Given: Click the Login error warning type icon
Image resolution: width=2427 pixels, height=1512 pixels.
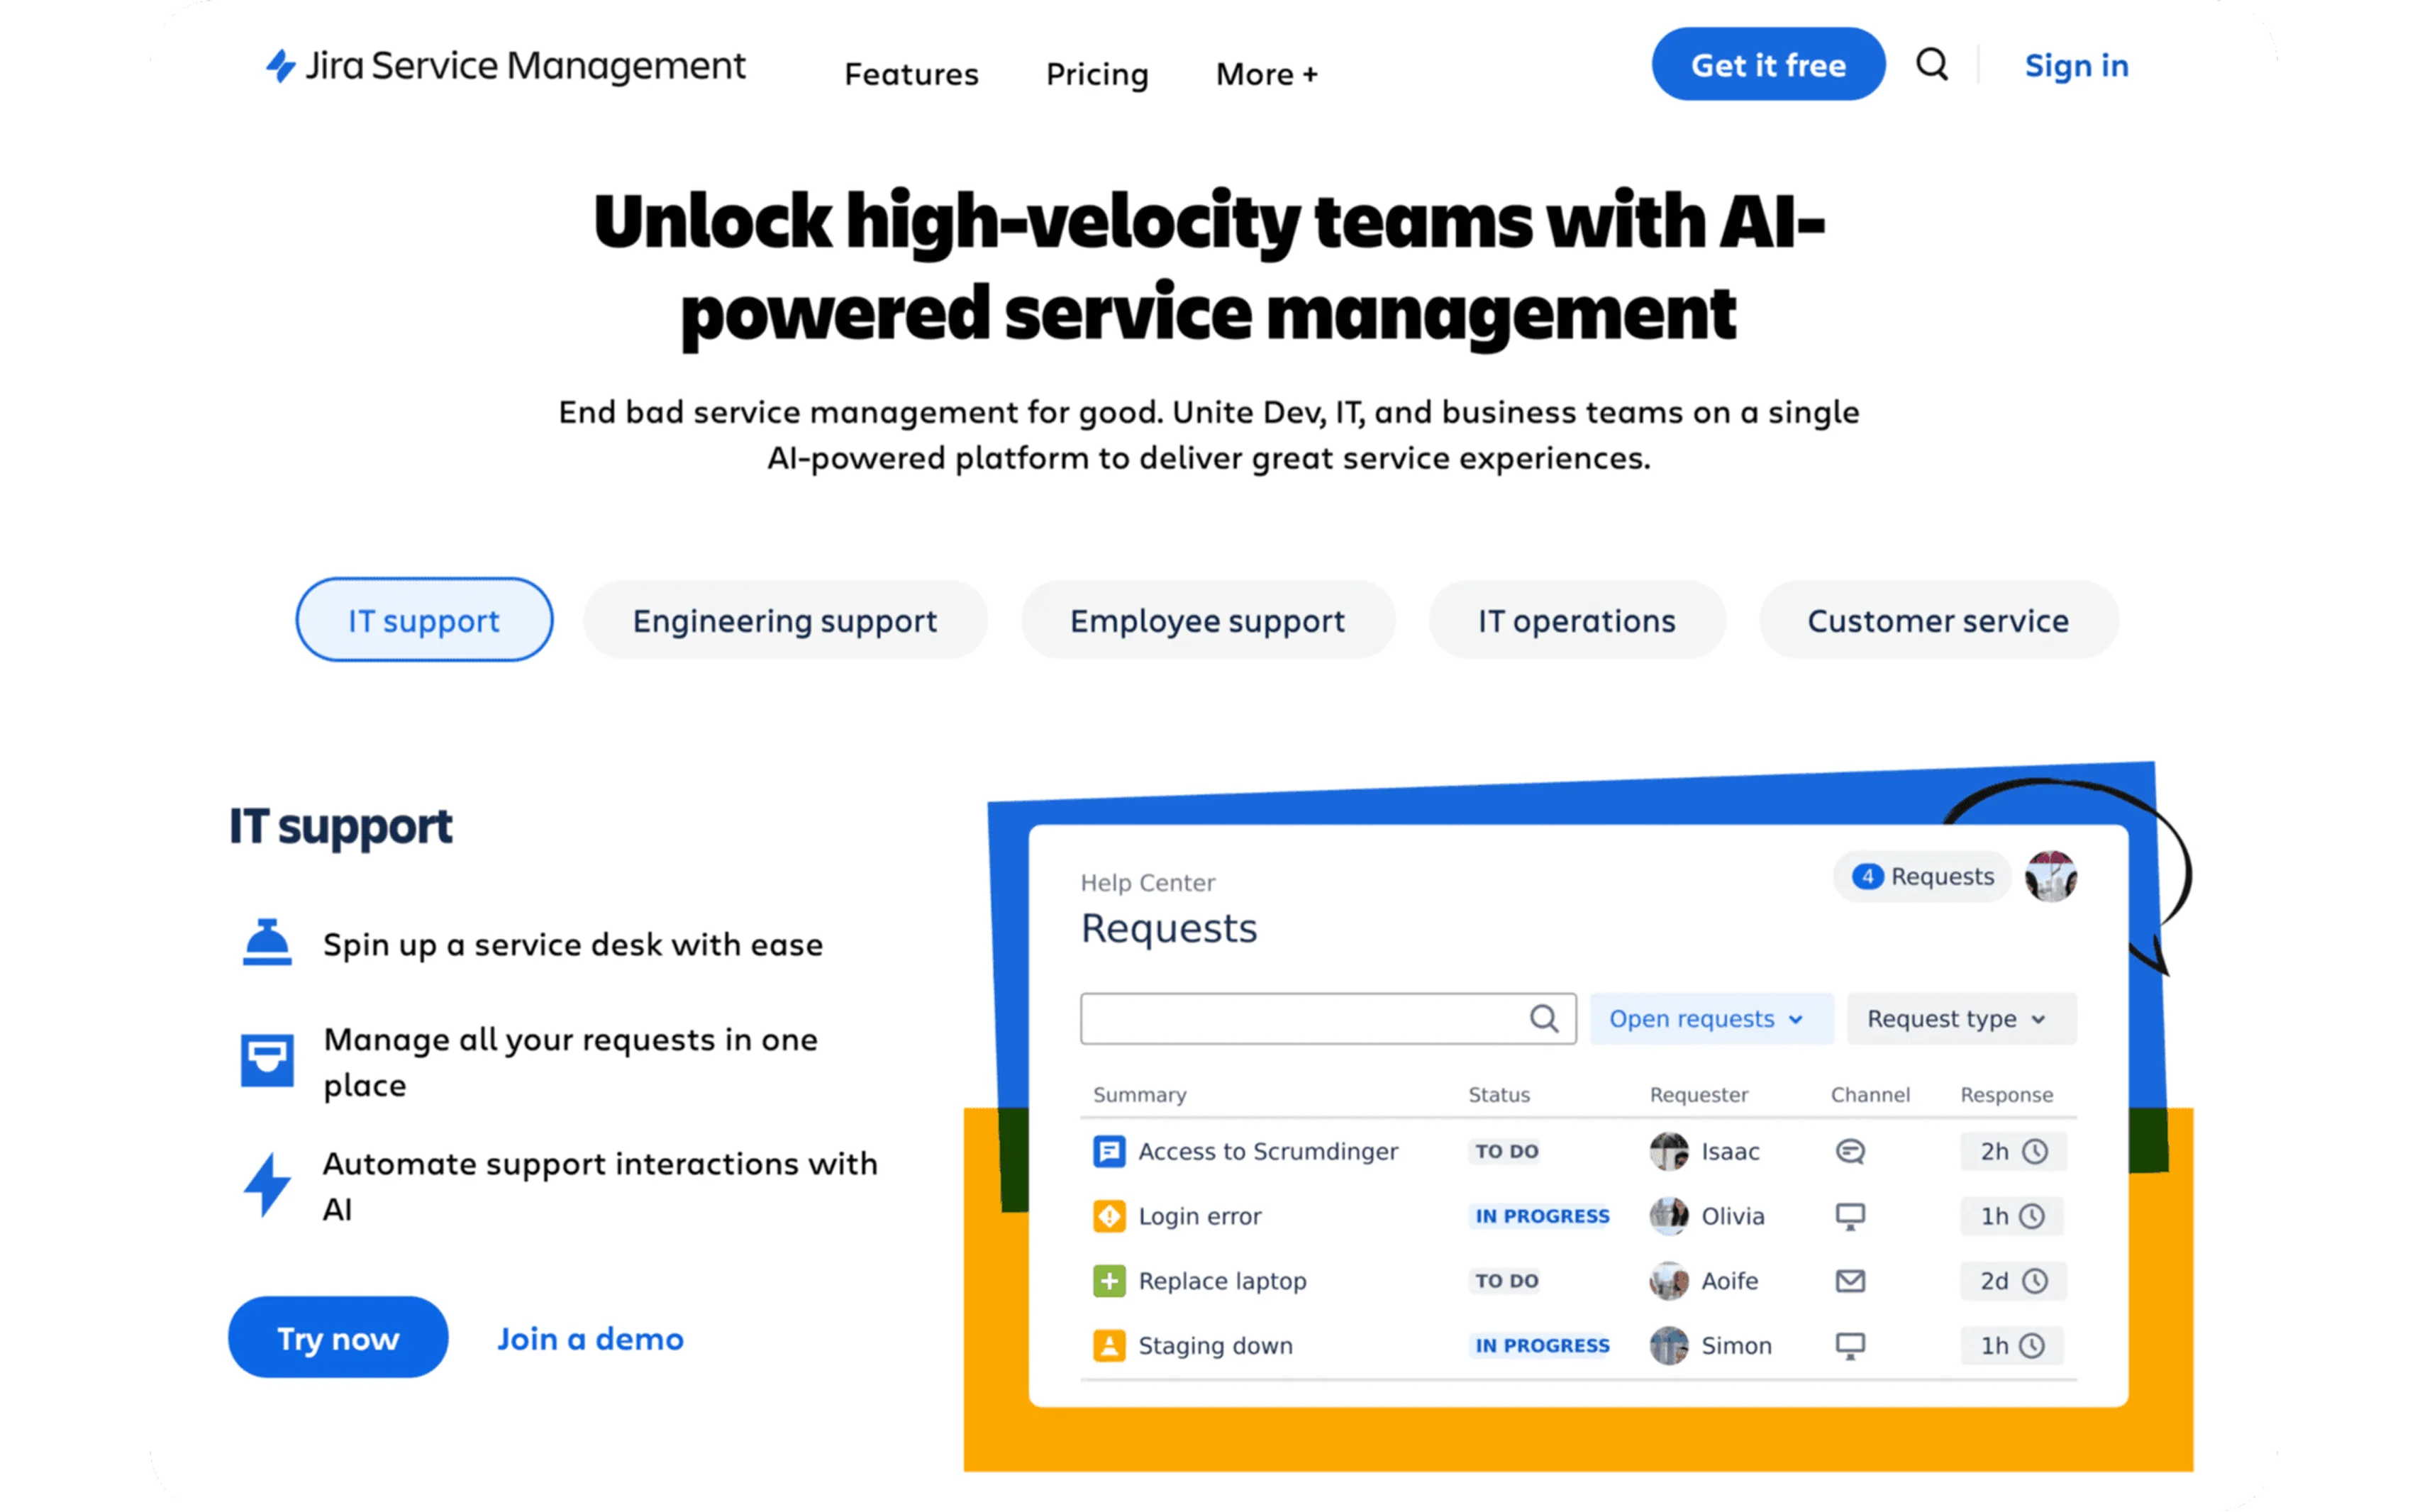Looking at the screenshot, I should pyautogui.click(x=1108, y=1216).
